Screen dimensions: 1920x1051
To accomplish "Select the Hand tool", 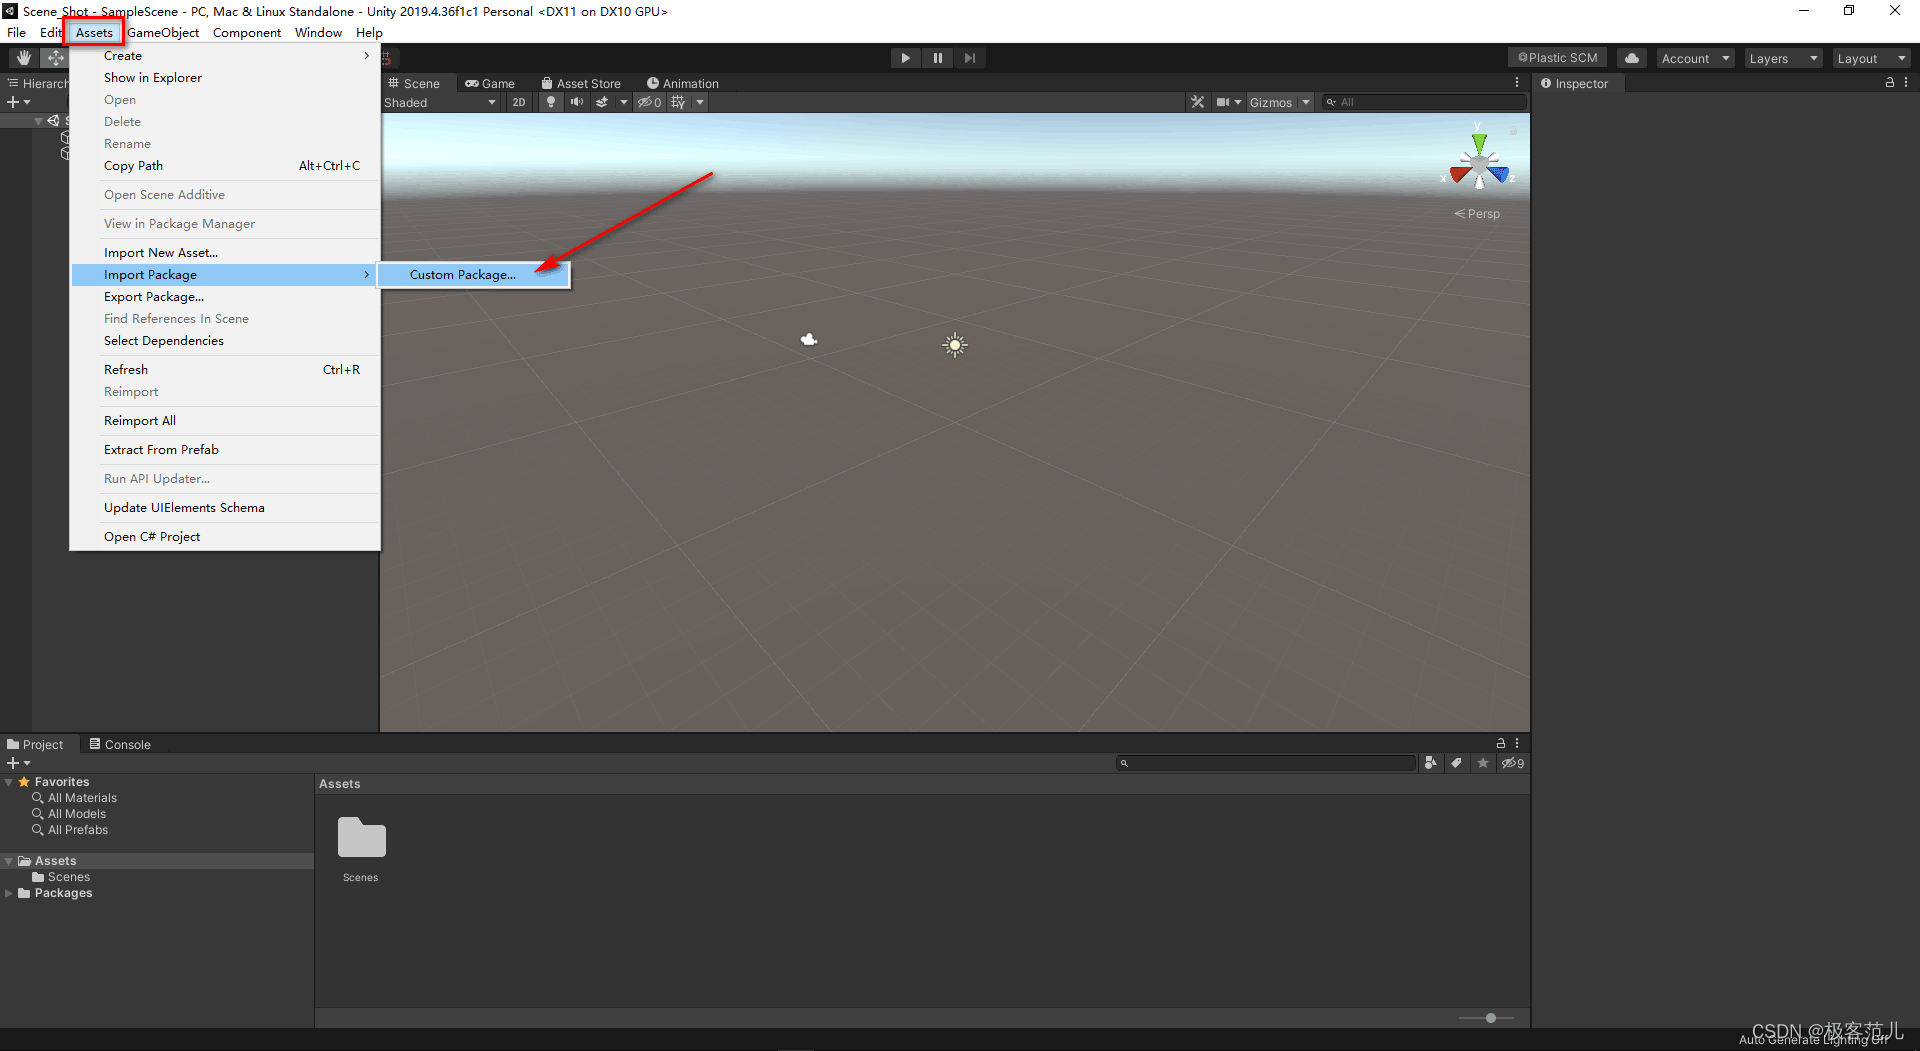I will click(23, 58).
